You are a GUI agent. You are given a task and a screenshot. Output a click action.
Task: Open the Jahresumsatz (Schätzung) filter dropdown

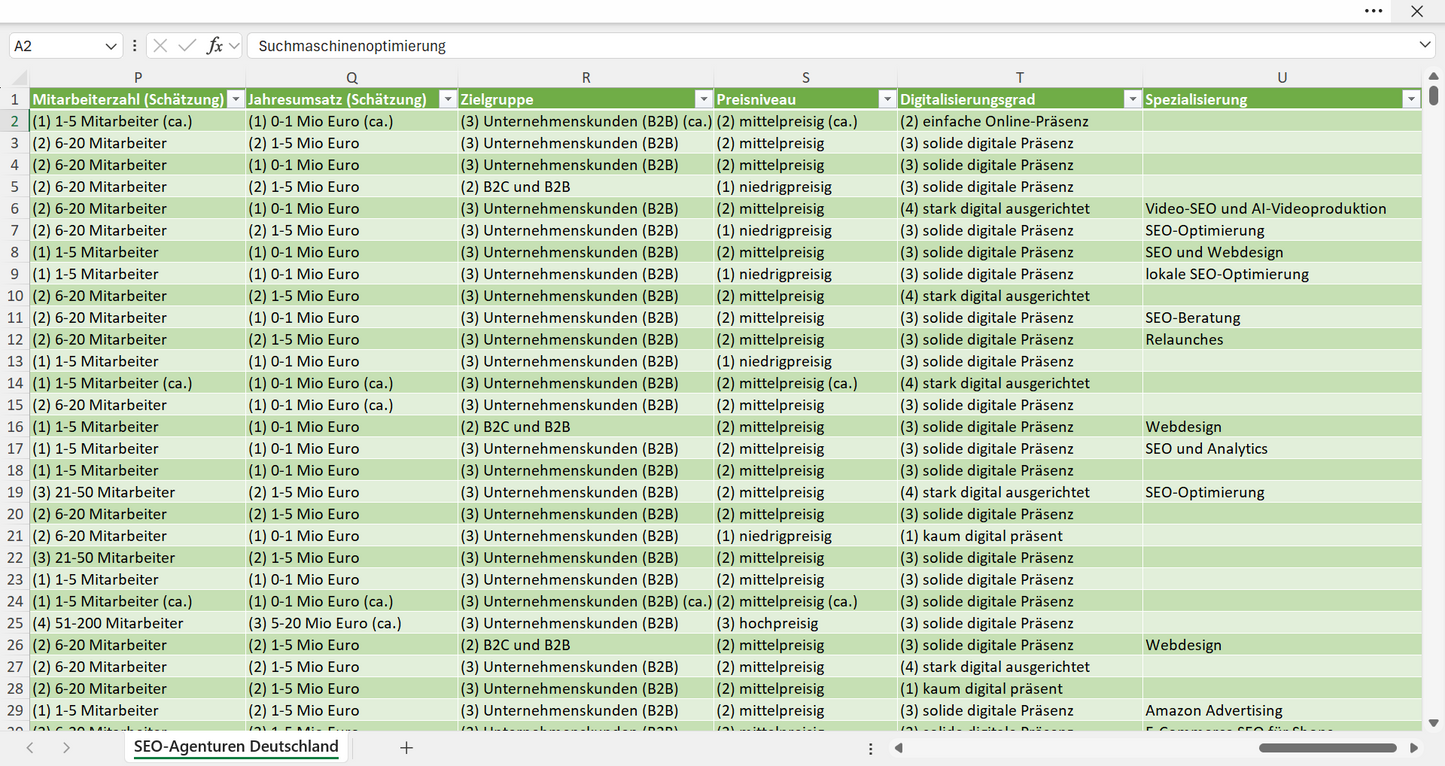(447, 99)
